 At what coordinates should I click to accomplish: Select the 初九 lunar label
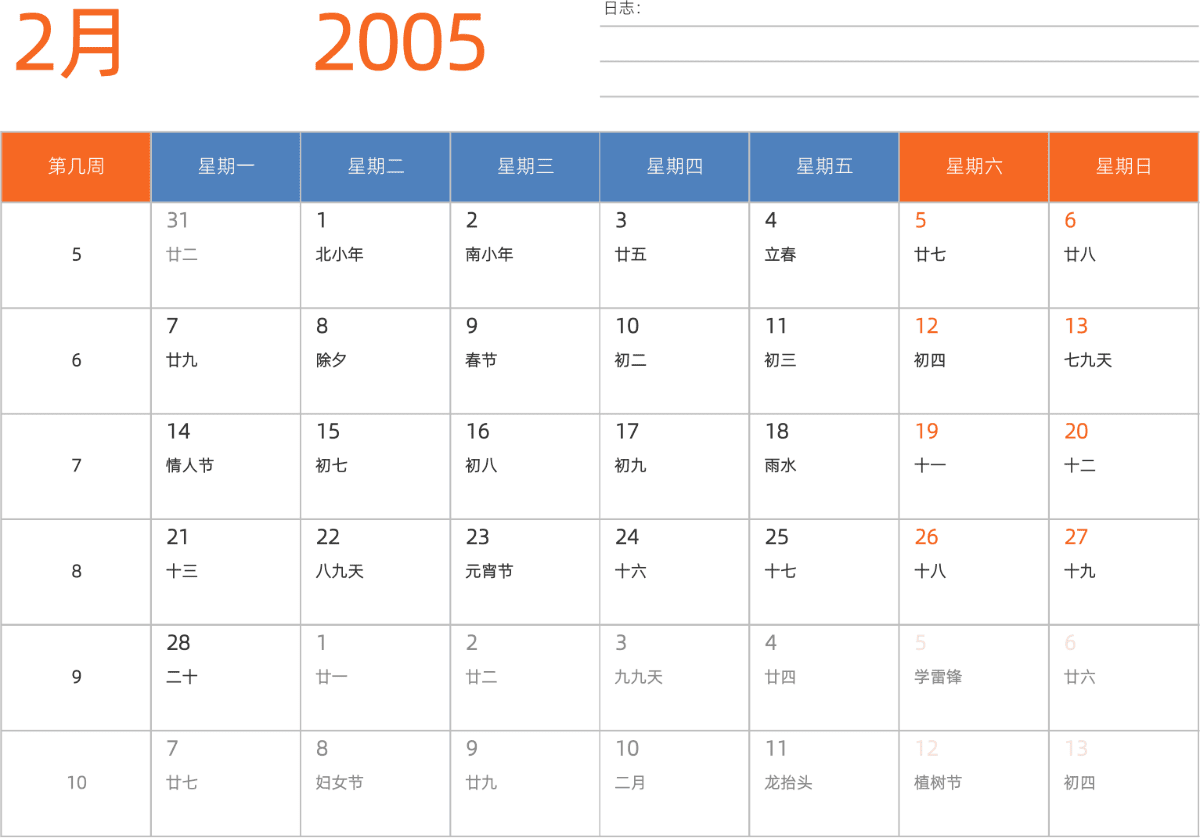(631, 466)
